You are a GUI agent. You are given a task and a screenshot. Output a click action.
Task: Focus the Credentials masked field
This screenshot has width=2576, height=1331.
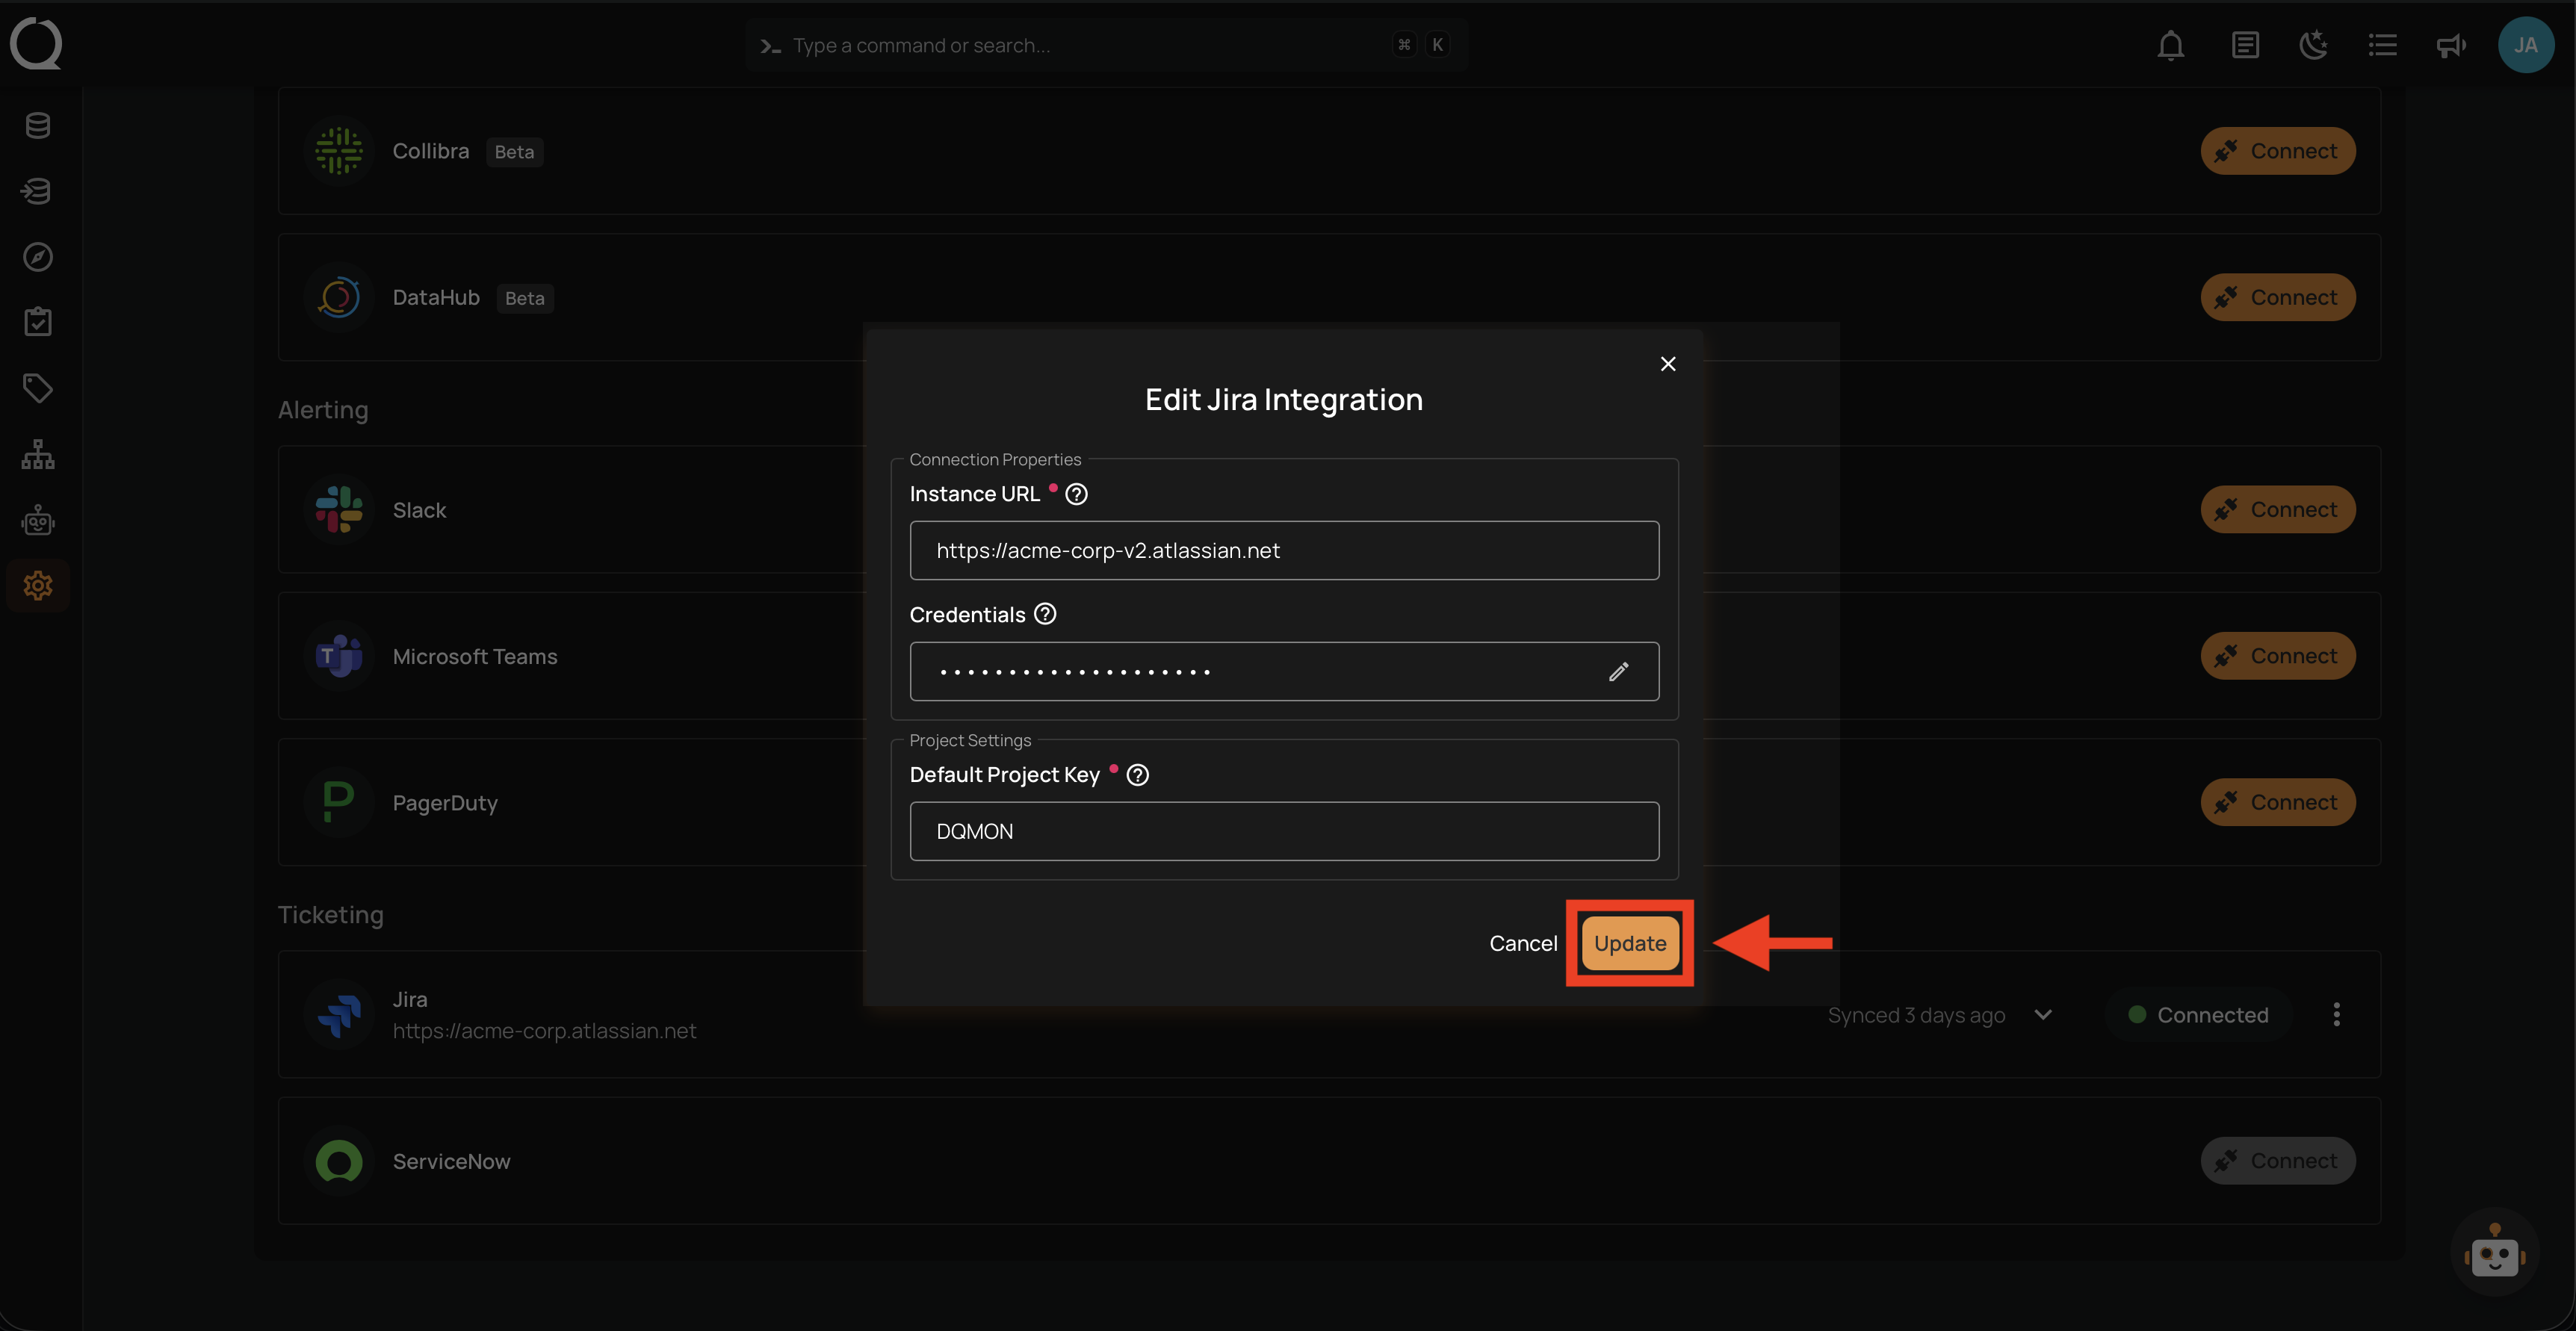coord(1284,672)
